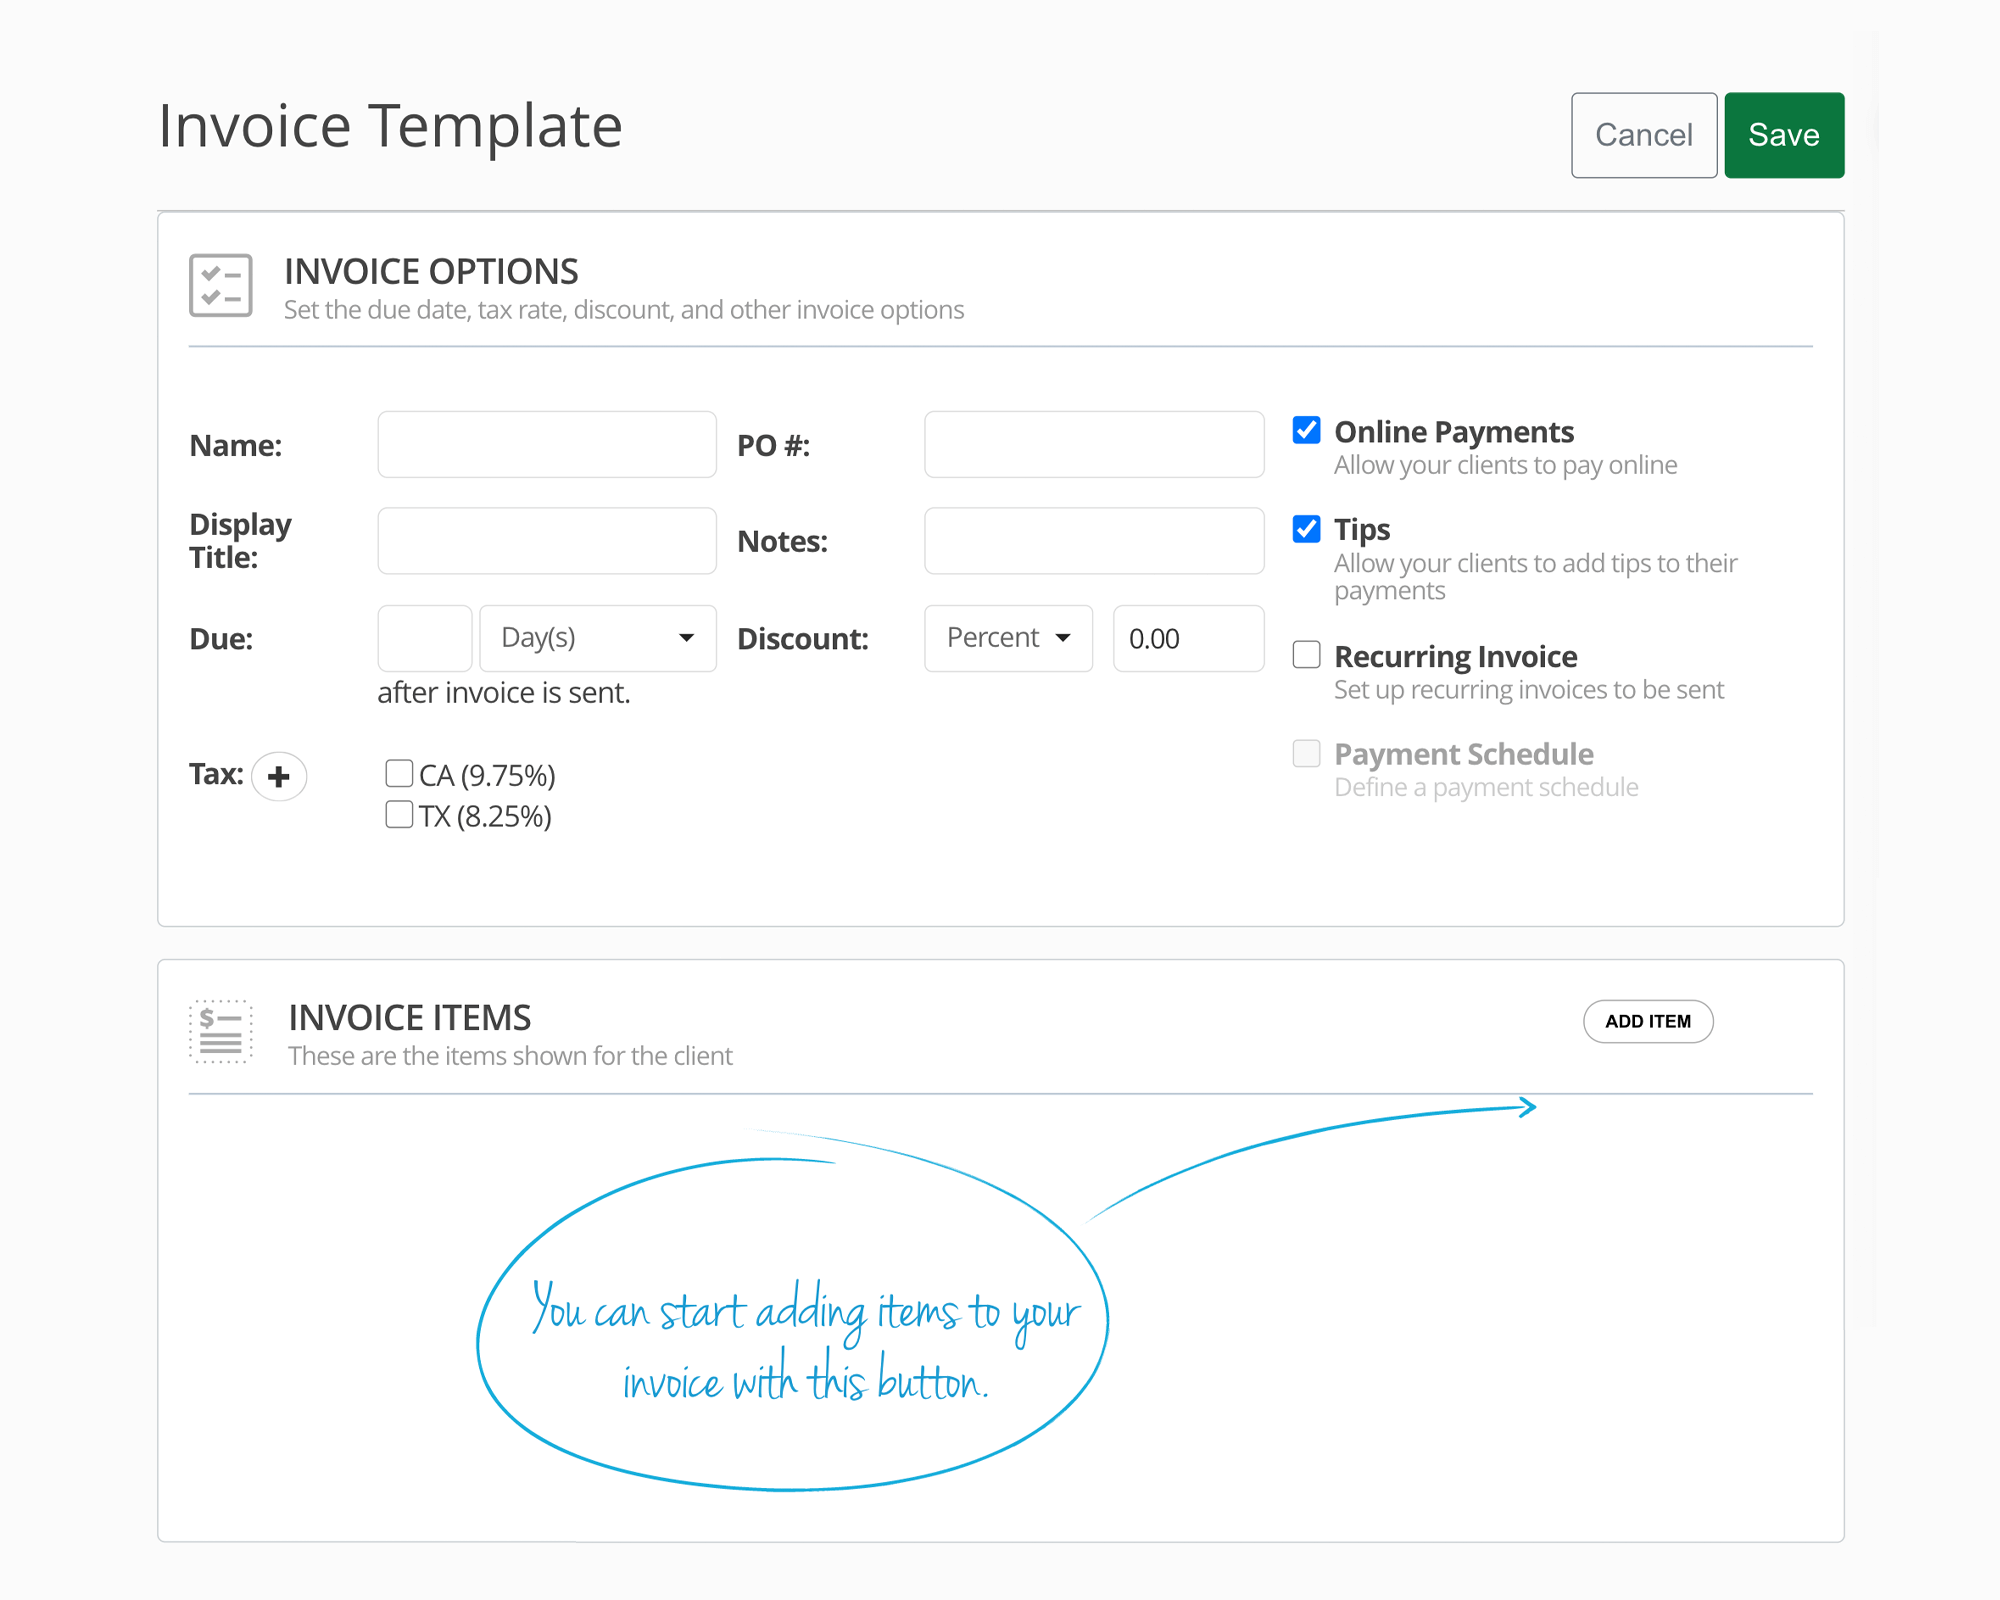Click the Add Item button

[1648, 1021]
